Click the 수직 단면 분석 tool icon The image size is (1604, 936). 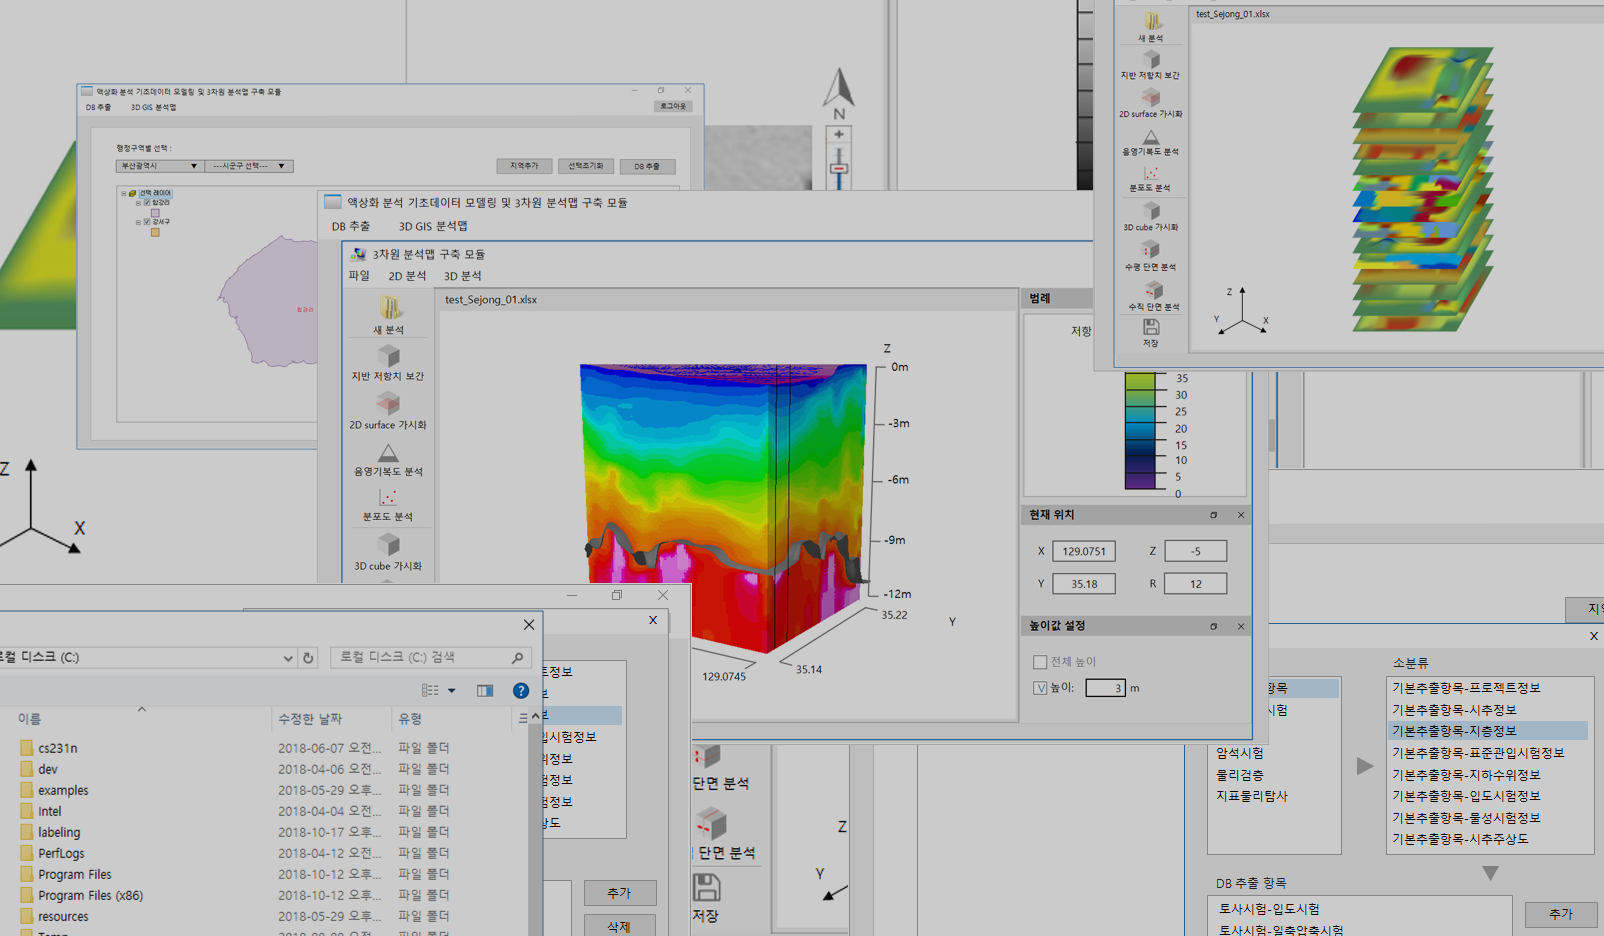tap(1153, 290)
